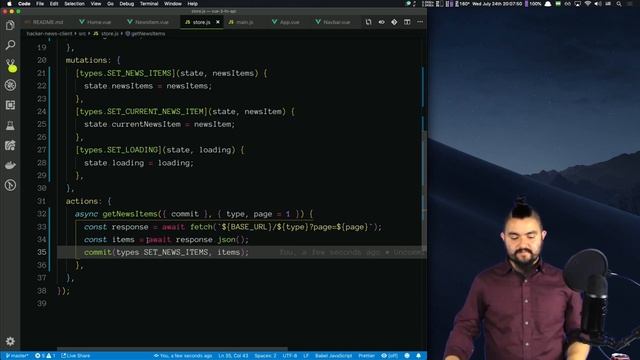Open the Debug menu

[x=127, y=4]
